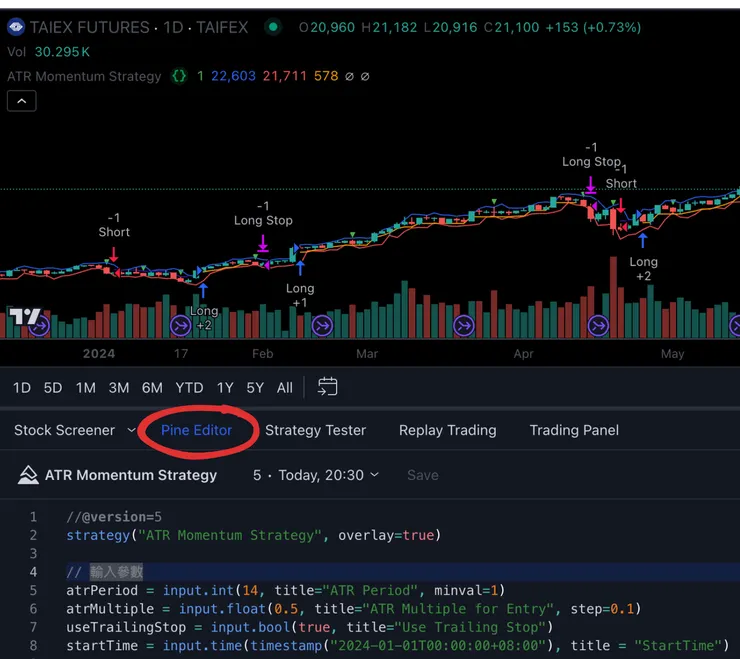The height and width of the screenshot is (659, 740).
Task: Select the 5D time range
Action: tap(53, 388)
